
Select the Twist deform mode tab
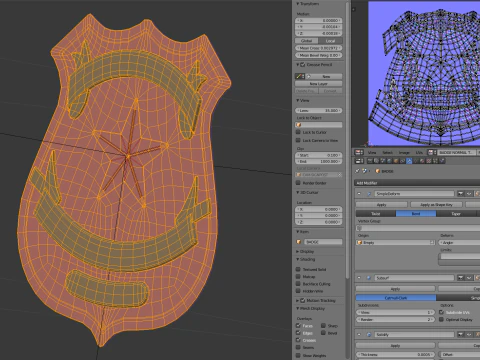(376, 213)
